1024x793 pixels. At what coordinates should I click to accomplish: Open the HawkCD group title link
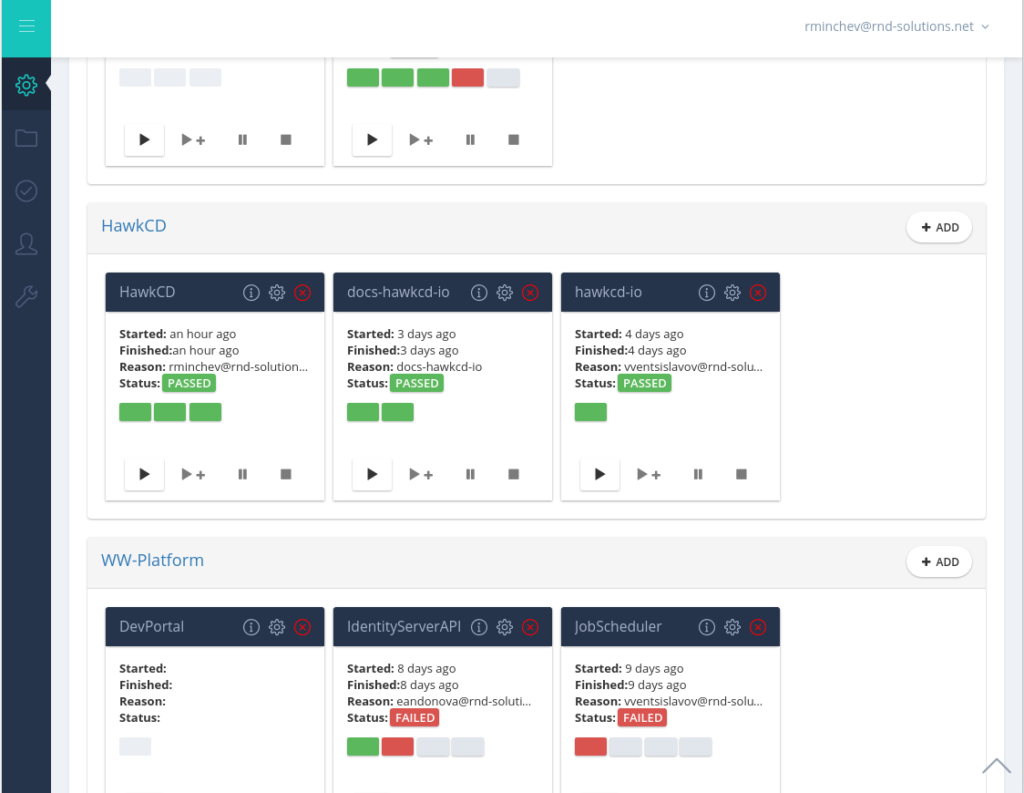coord(134,225)
